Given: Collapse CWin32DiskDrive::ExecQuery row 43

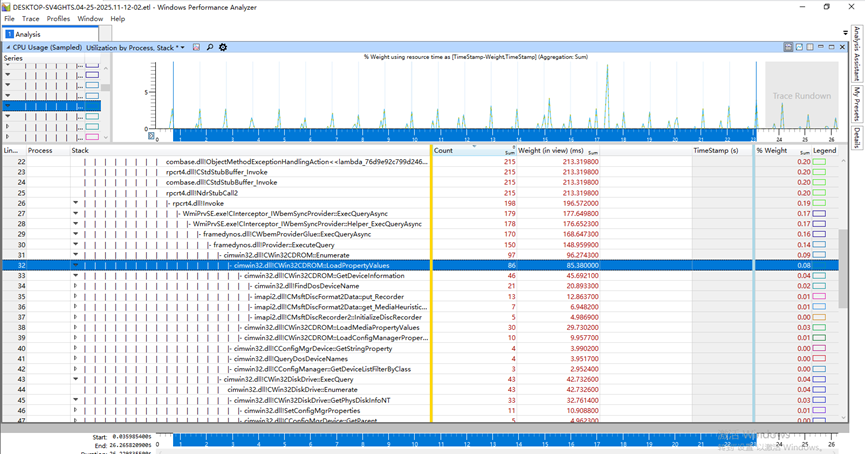Looking at the screenshot, I should tap(76, 380).
